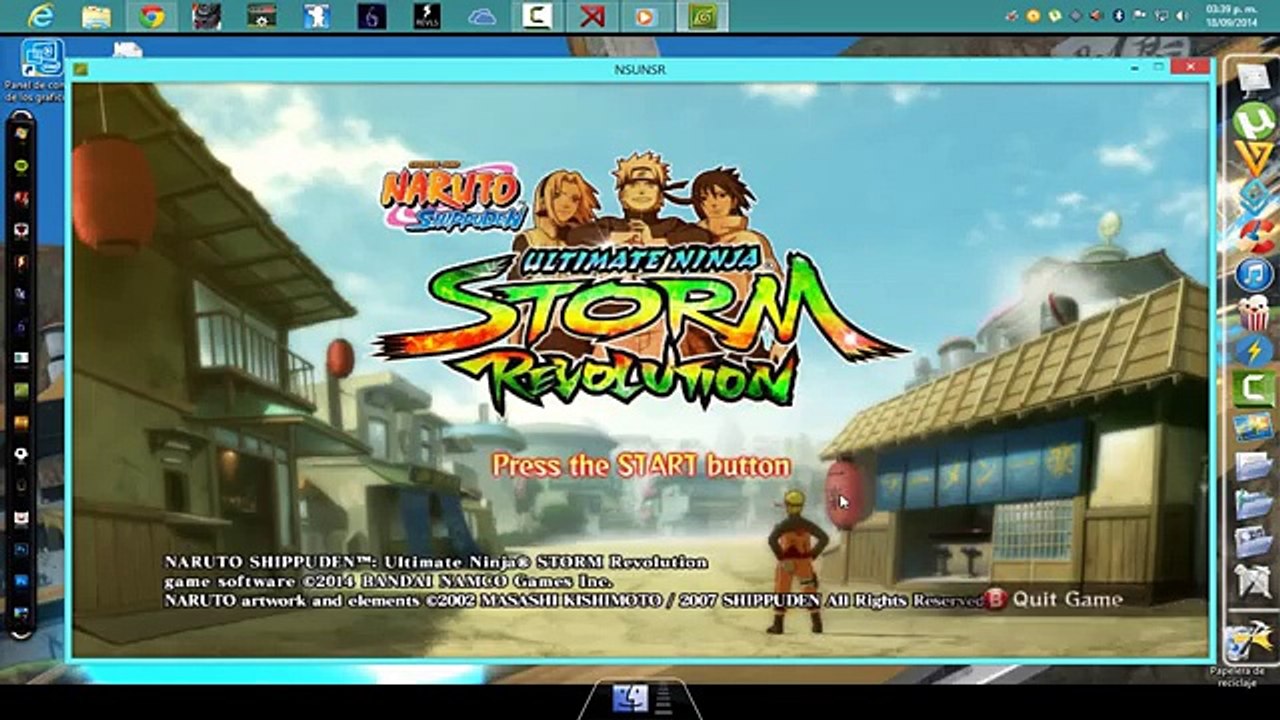Click the BANDAI NAMCO Games copyright line
Screen dimensions: 1280x720
click(x=388, y=581)
